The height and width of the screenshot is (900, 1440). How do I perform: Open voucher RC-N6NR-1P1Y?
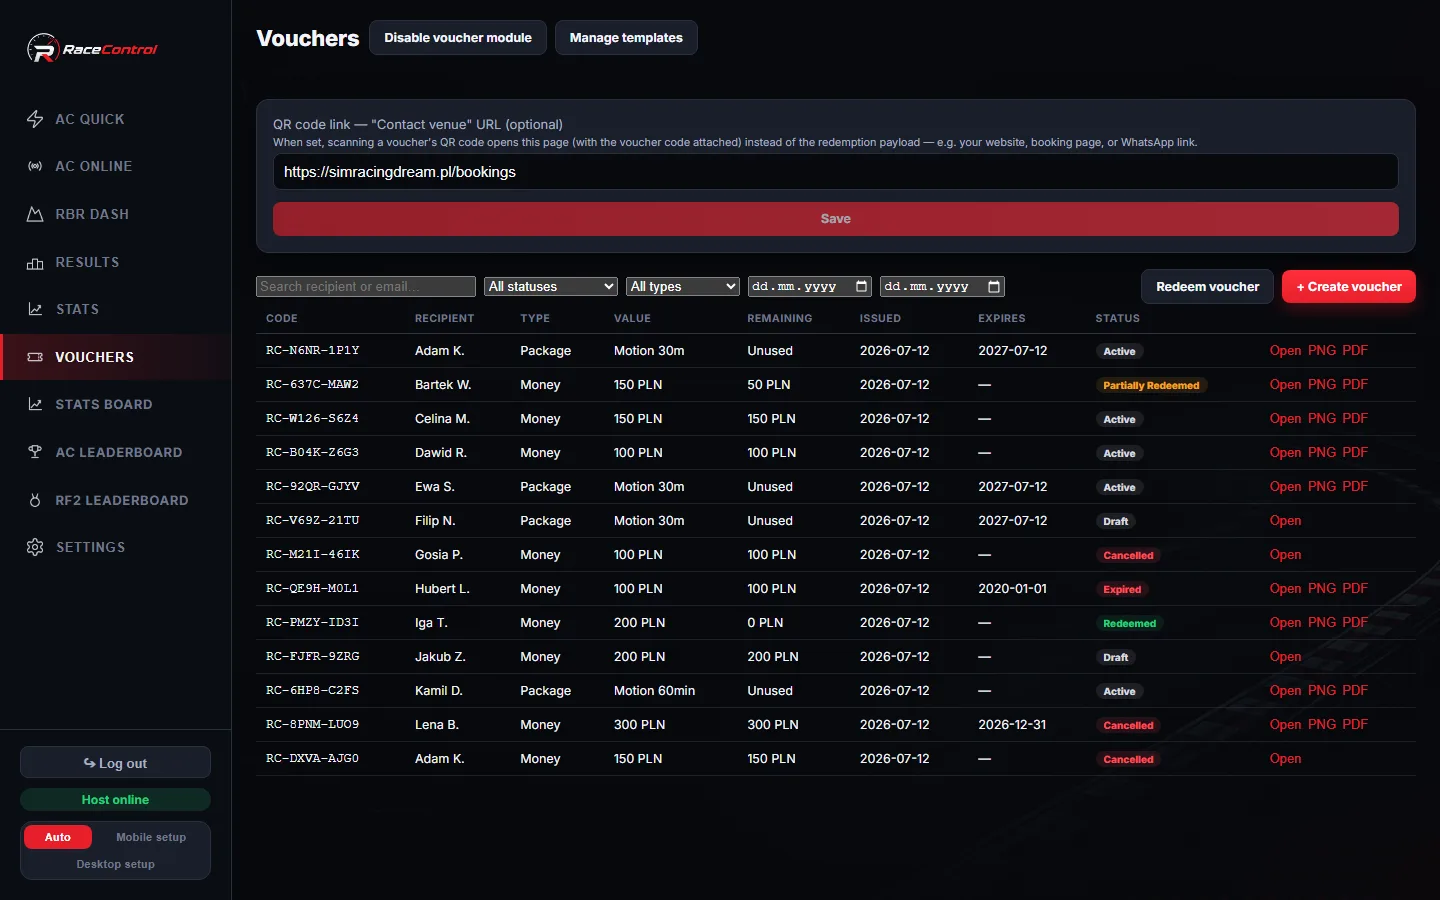[x=1285, y=350]
